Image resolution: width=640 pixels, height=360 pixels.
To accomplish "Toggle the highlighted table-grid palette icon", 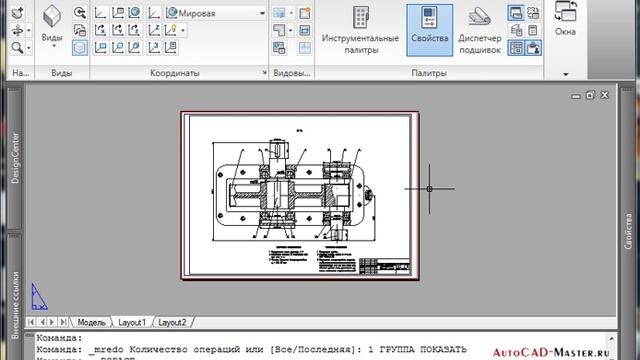I will click(516, 48).
